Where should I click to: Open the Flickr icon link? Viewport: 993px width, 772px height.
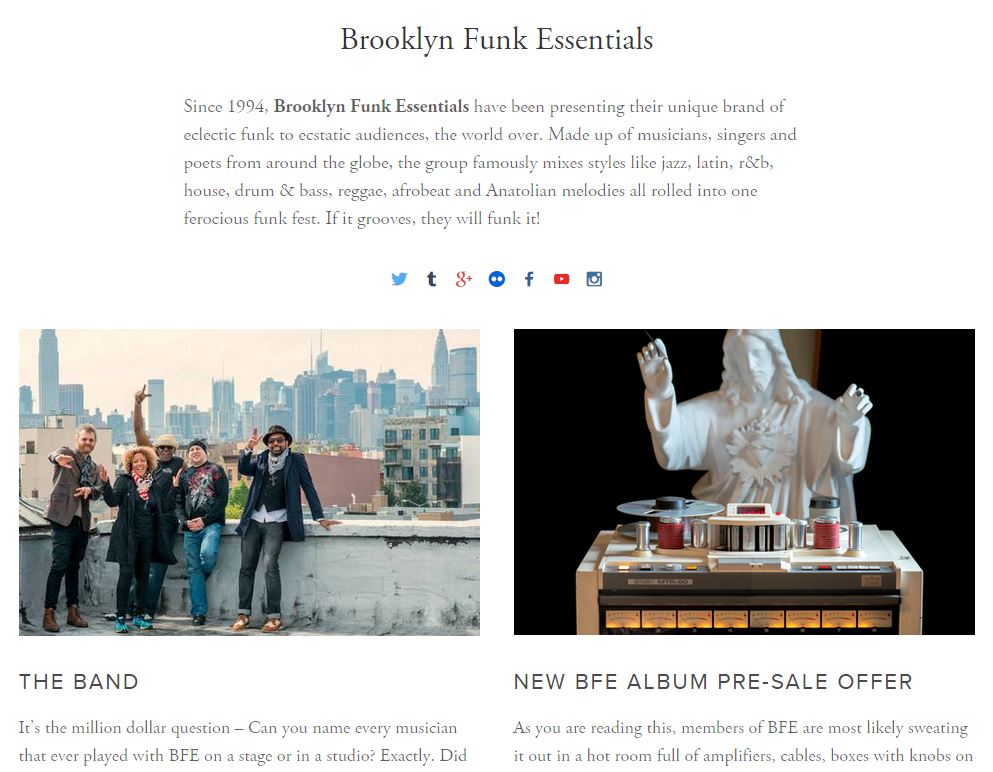click(496, 279)
